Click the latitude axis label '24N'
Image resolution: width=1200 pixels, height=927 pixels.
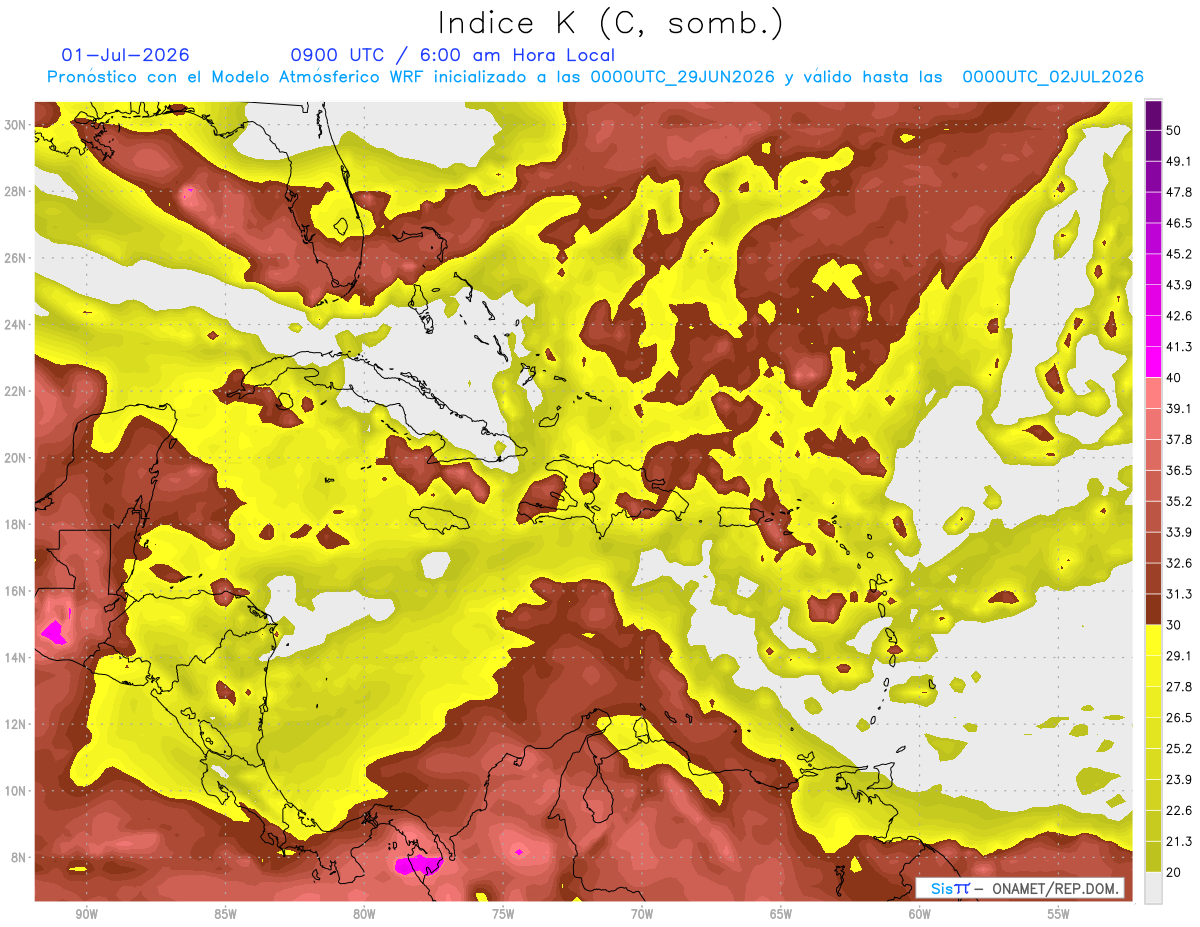point(16,325)
